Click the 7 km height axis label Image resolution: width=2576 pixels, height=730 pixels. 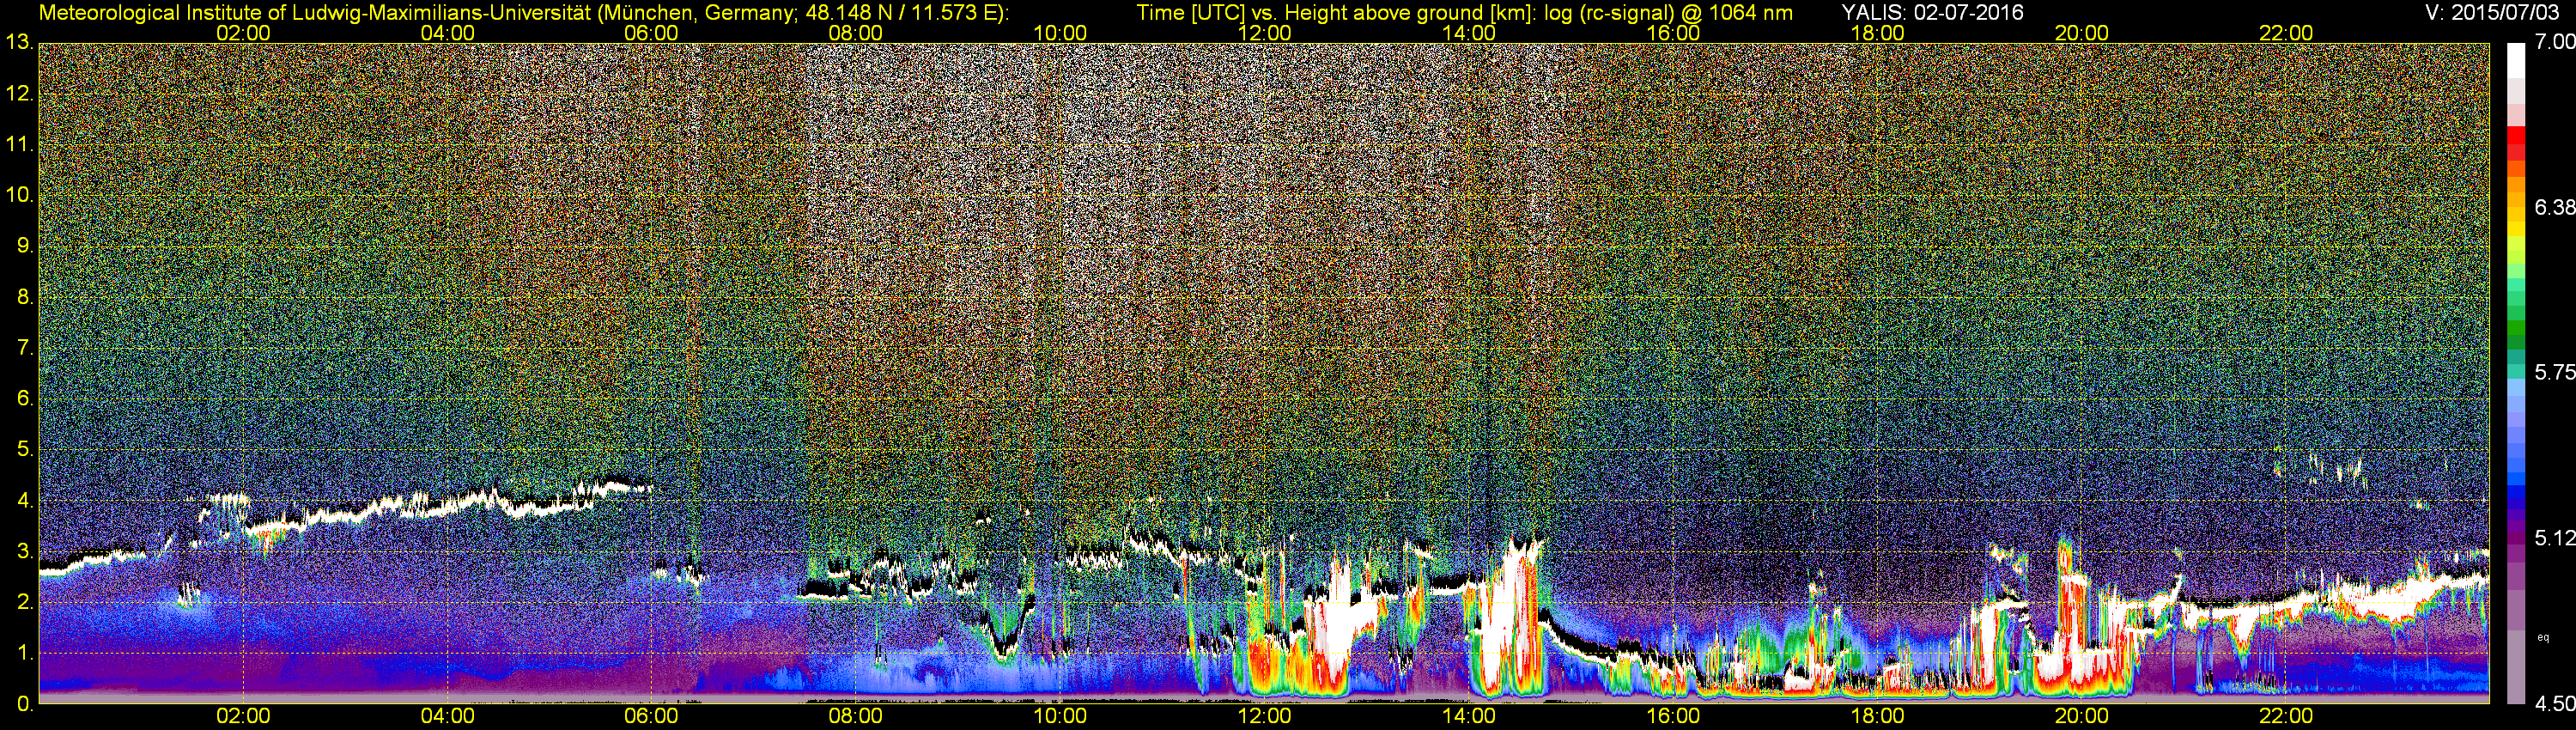click(25, 348)
